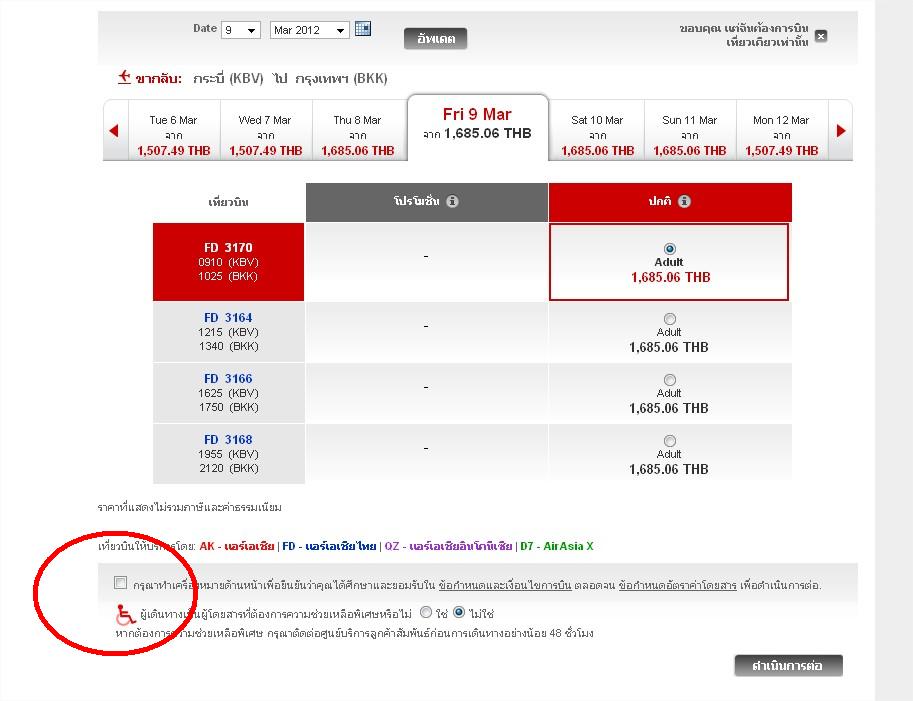Click the 1,685.06 THB price for FD 3166
Screen dimensions: 913x701
pyautogui.click(x=668, y=408)
